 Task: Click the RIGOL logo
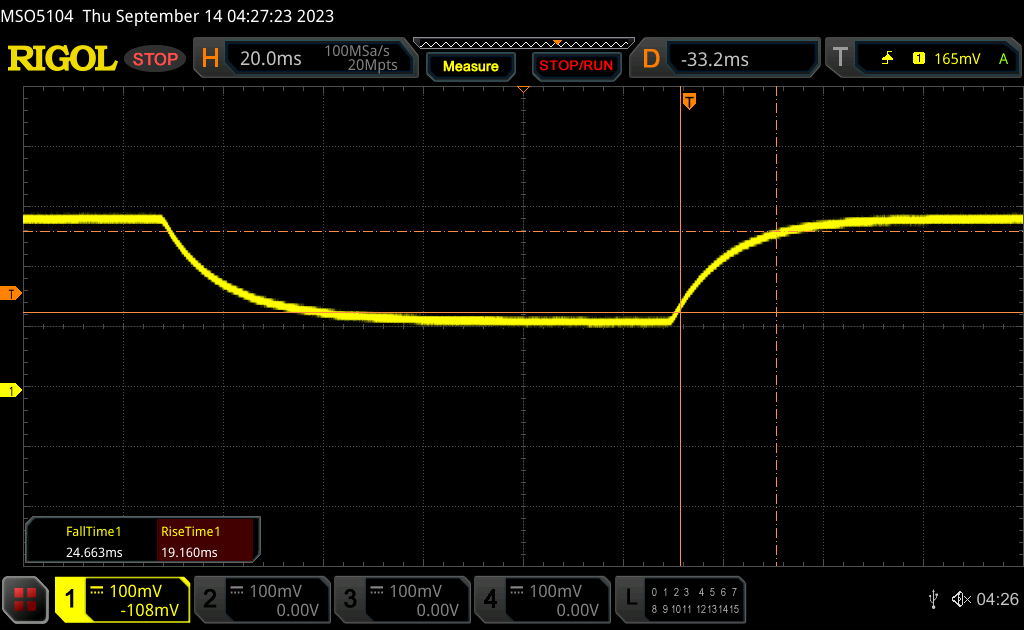pyautogui.click(x=62, y=59)
